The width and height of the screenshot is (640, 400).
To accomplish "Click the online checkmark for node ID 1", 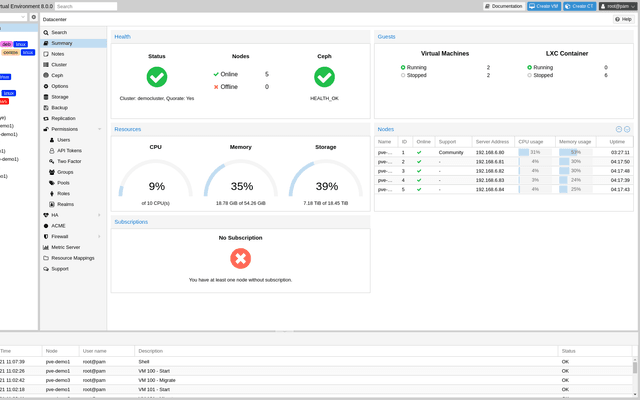I will (419, 152).
